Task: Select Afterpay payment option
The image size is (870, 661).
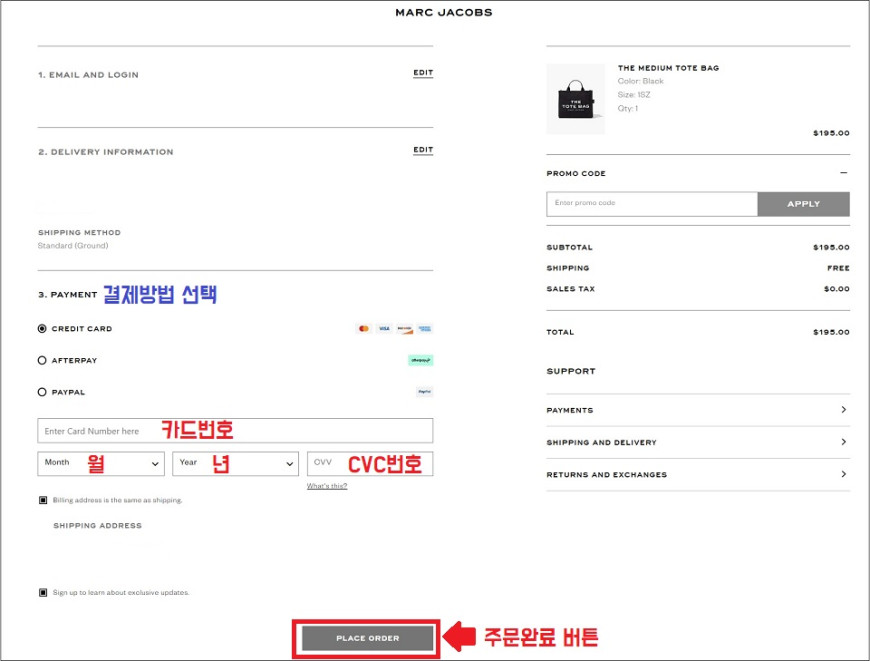Action: 42,360
